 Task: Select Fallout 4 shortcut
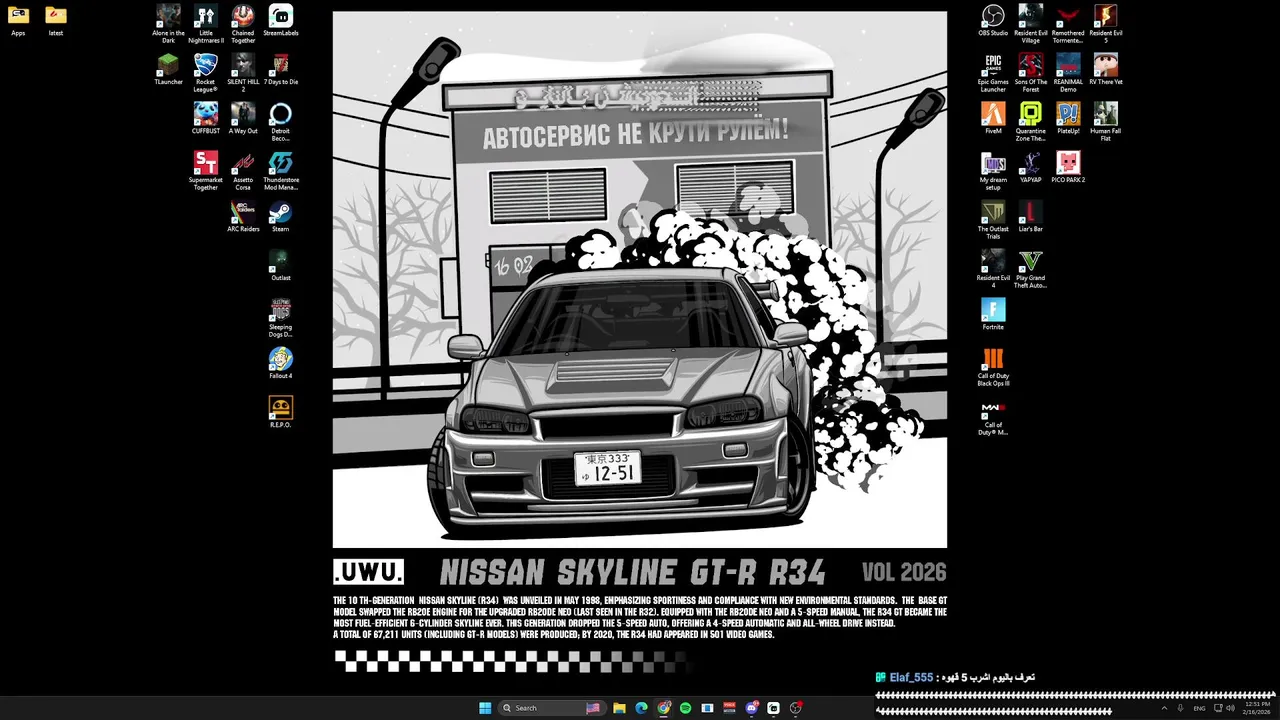click(x=281, y=363)
